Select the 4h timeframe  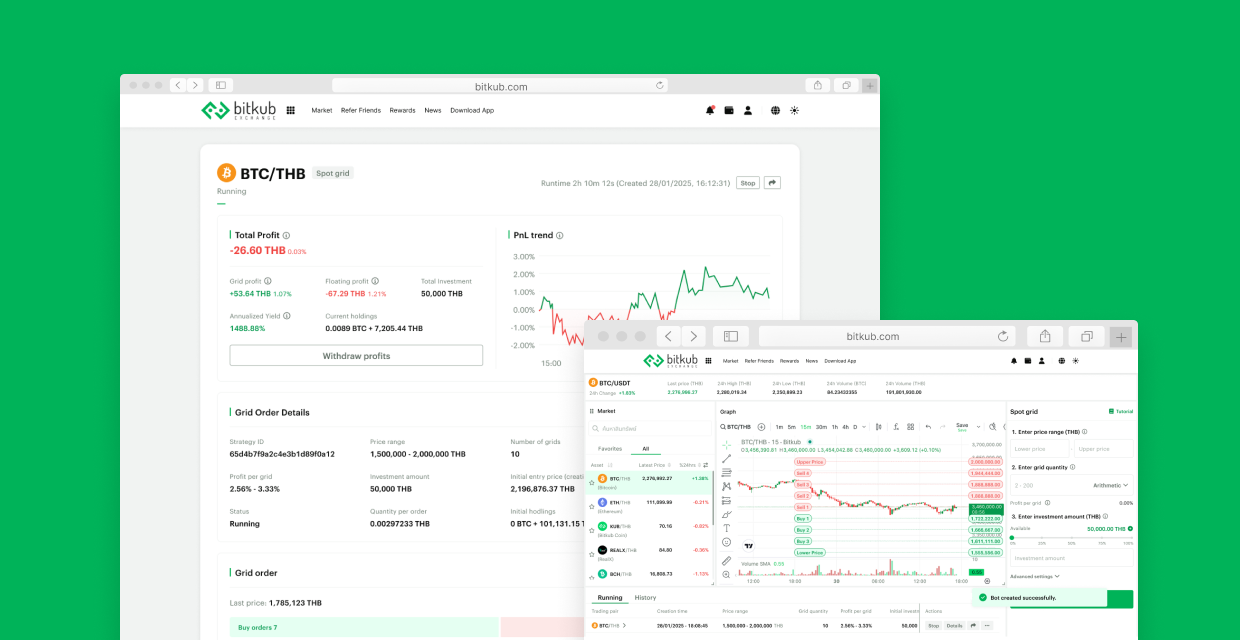coord(845,427)
